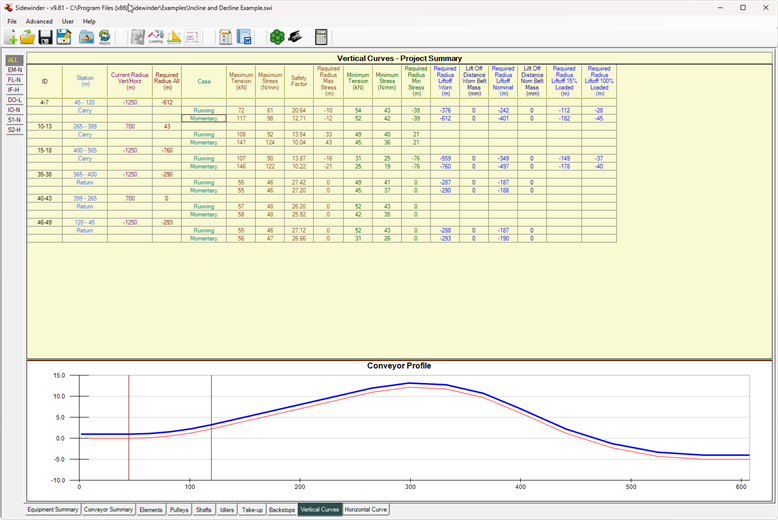Click the yellow triangle incline profile icon
Image resolution: width=778 pixels, height=520 pixels.
(x=174, y=37)
